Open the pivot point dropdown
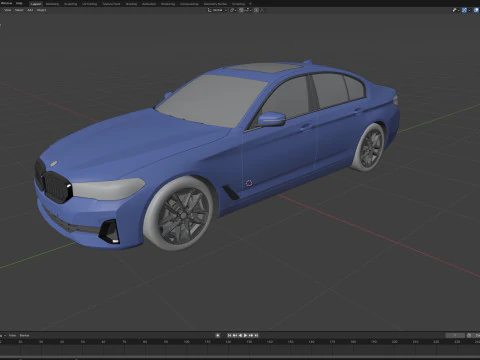 [233, 10]
